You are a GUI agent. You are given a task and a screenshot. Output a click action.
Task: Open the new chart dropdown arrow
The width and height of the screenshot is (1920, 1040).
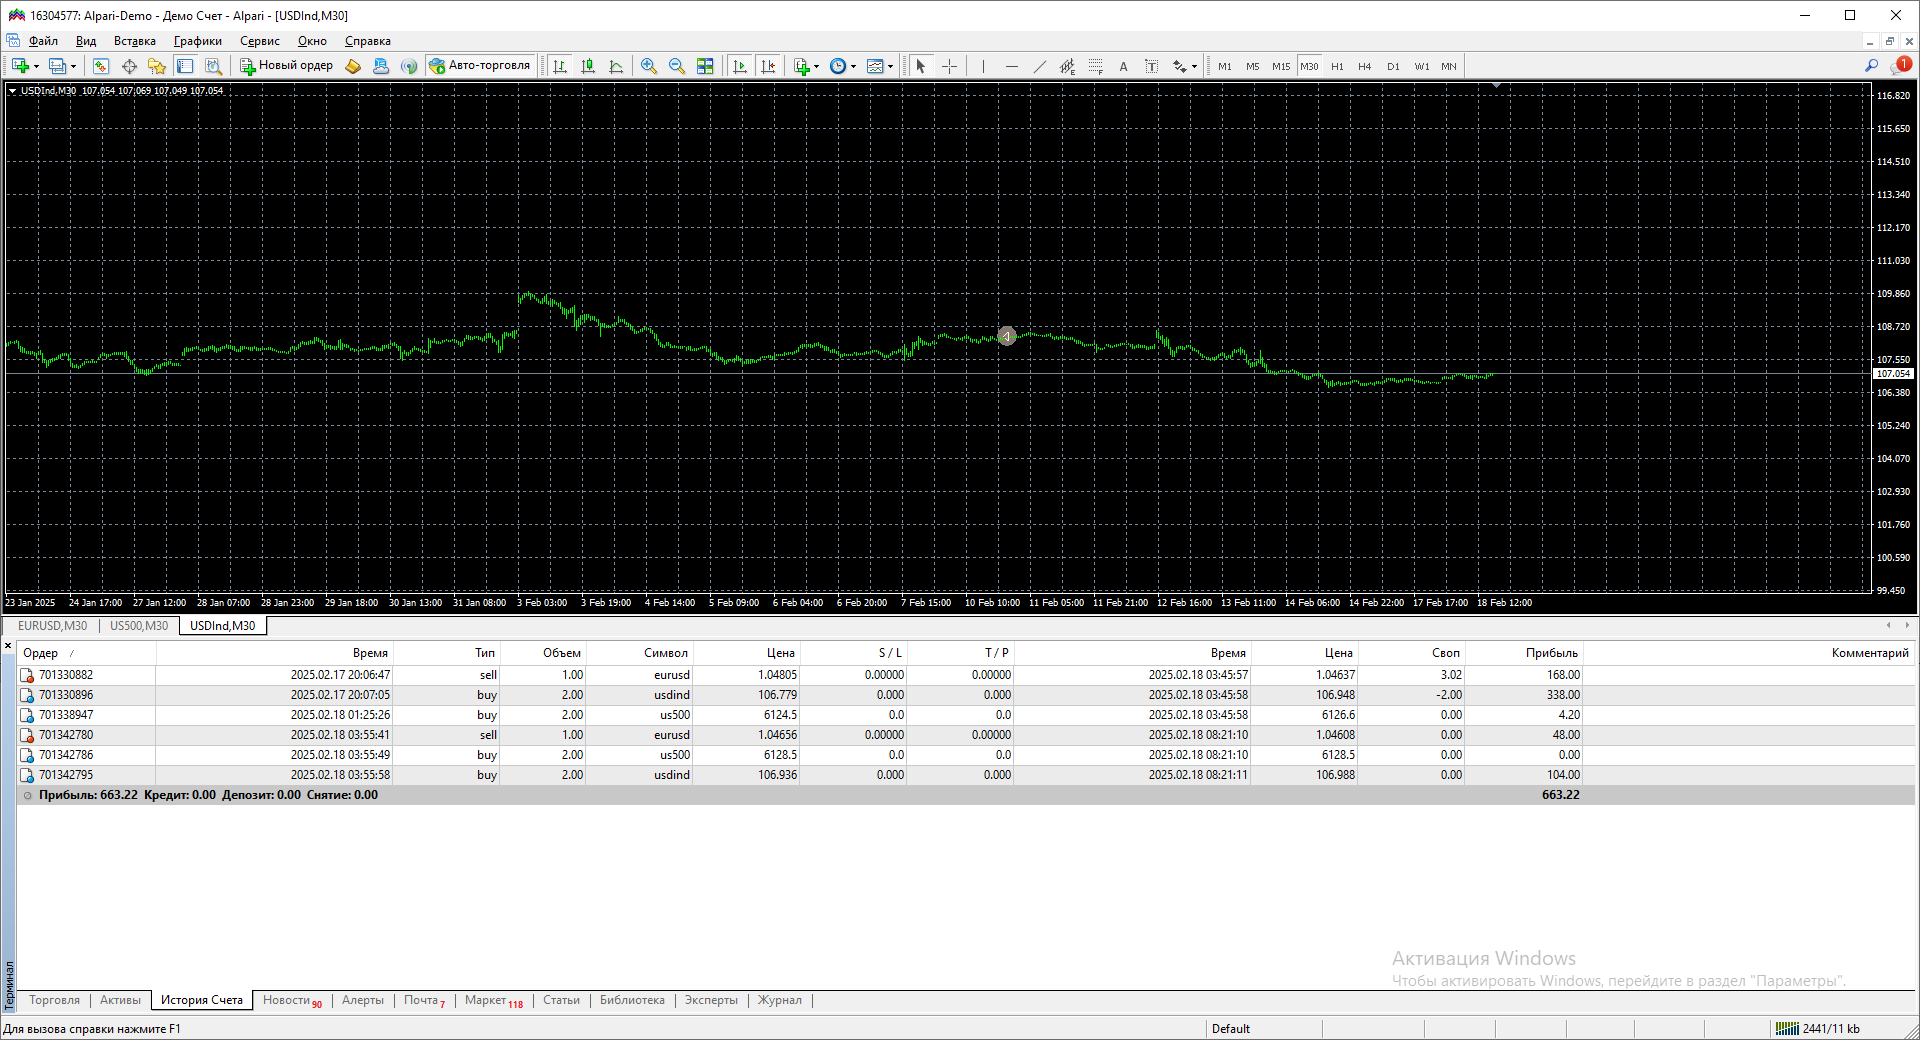[x=37, y=67]
